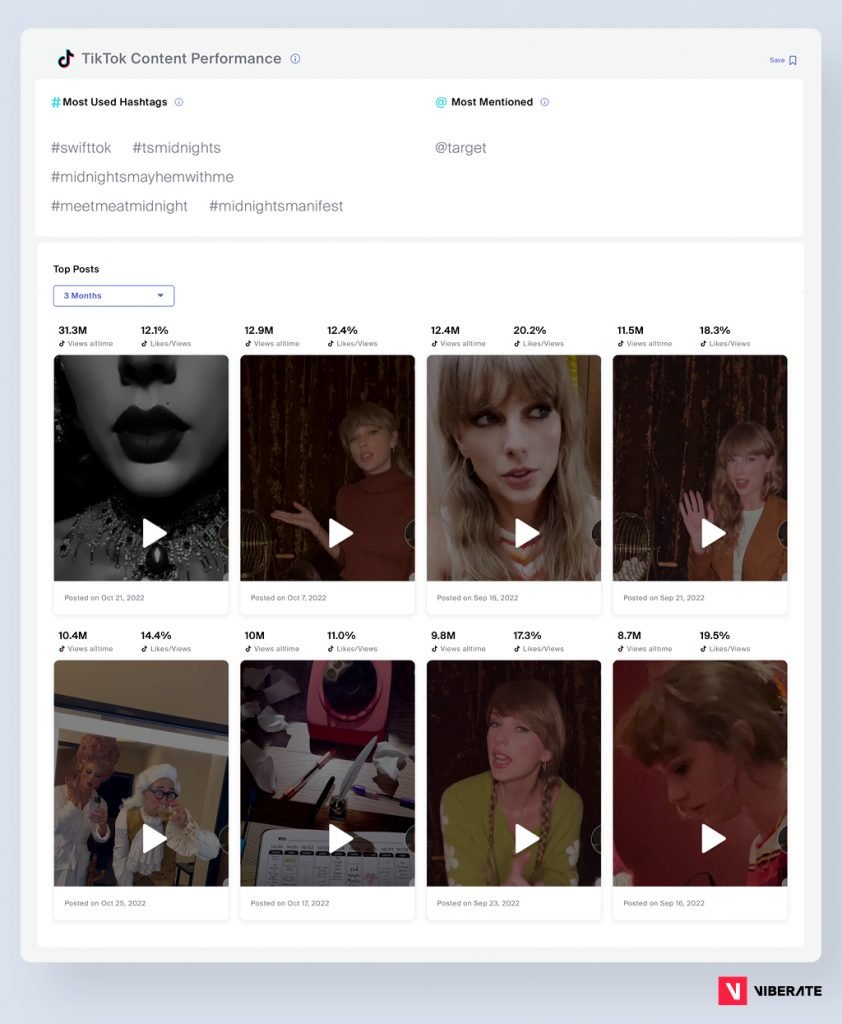Click the # symbol before Most Used Hashtags

pyautogui.click(x=56, y=102)
